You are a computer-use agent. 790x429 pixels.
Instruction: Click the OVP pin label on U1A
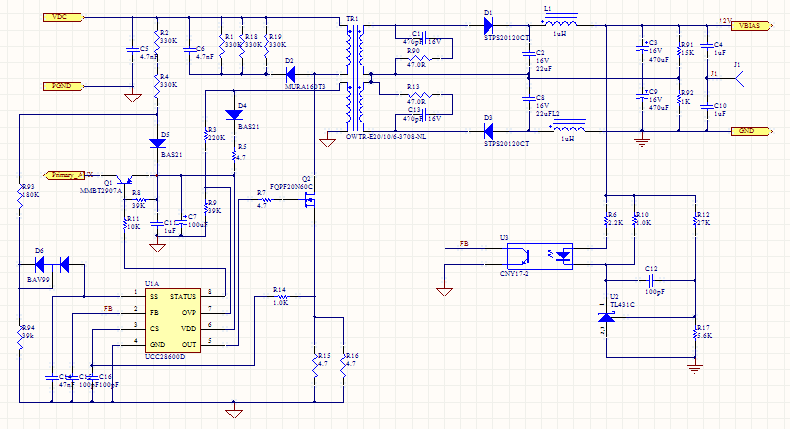tap(189, 313)
